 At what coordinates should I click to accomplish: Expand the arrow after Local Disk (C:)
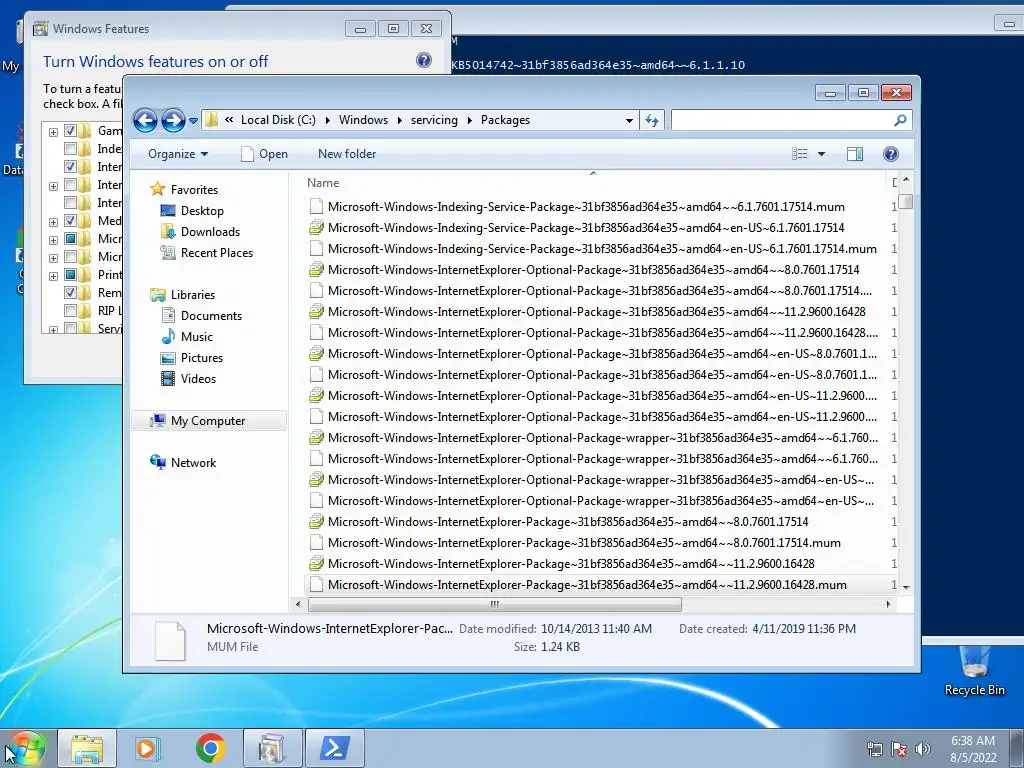(x=327, y=121)
